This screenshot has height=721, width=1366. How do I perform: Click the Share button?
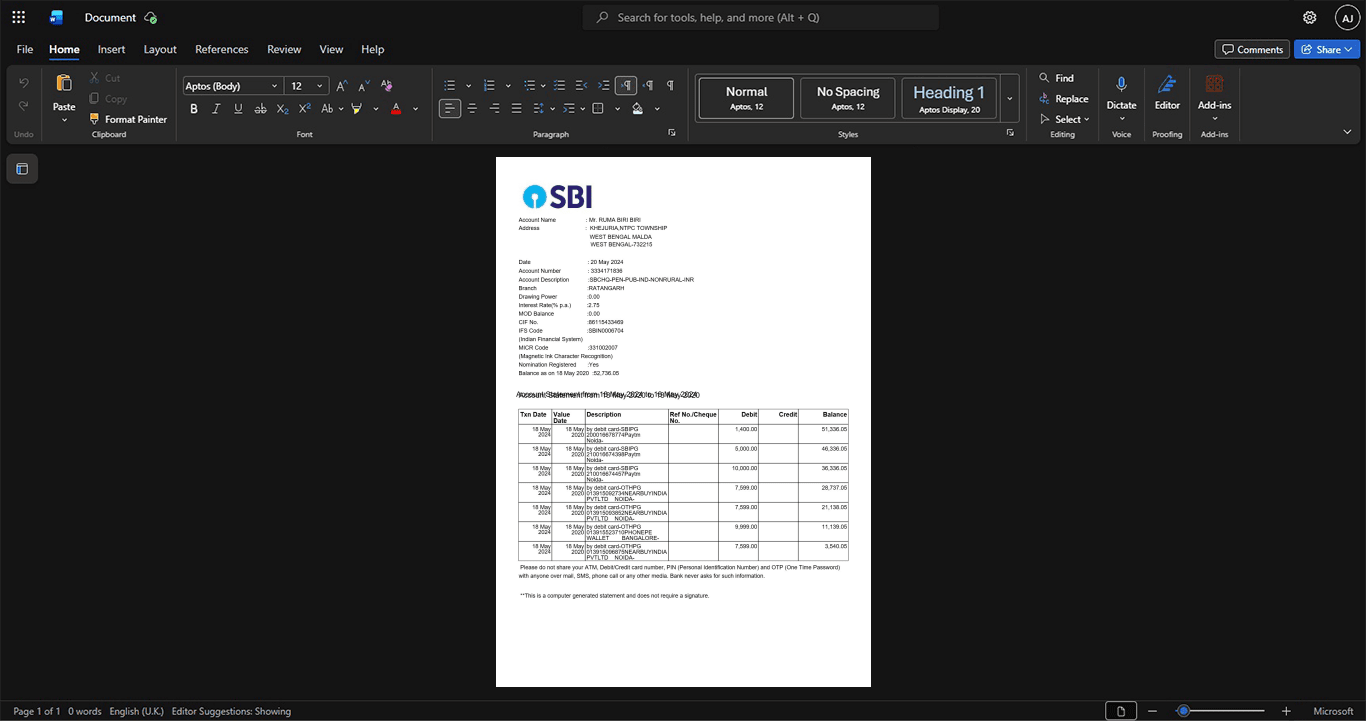pos(1327,49)
